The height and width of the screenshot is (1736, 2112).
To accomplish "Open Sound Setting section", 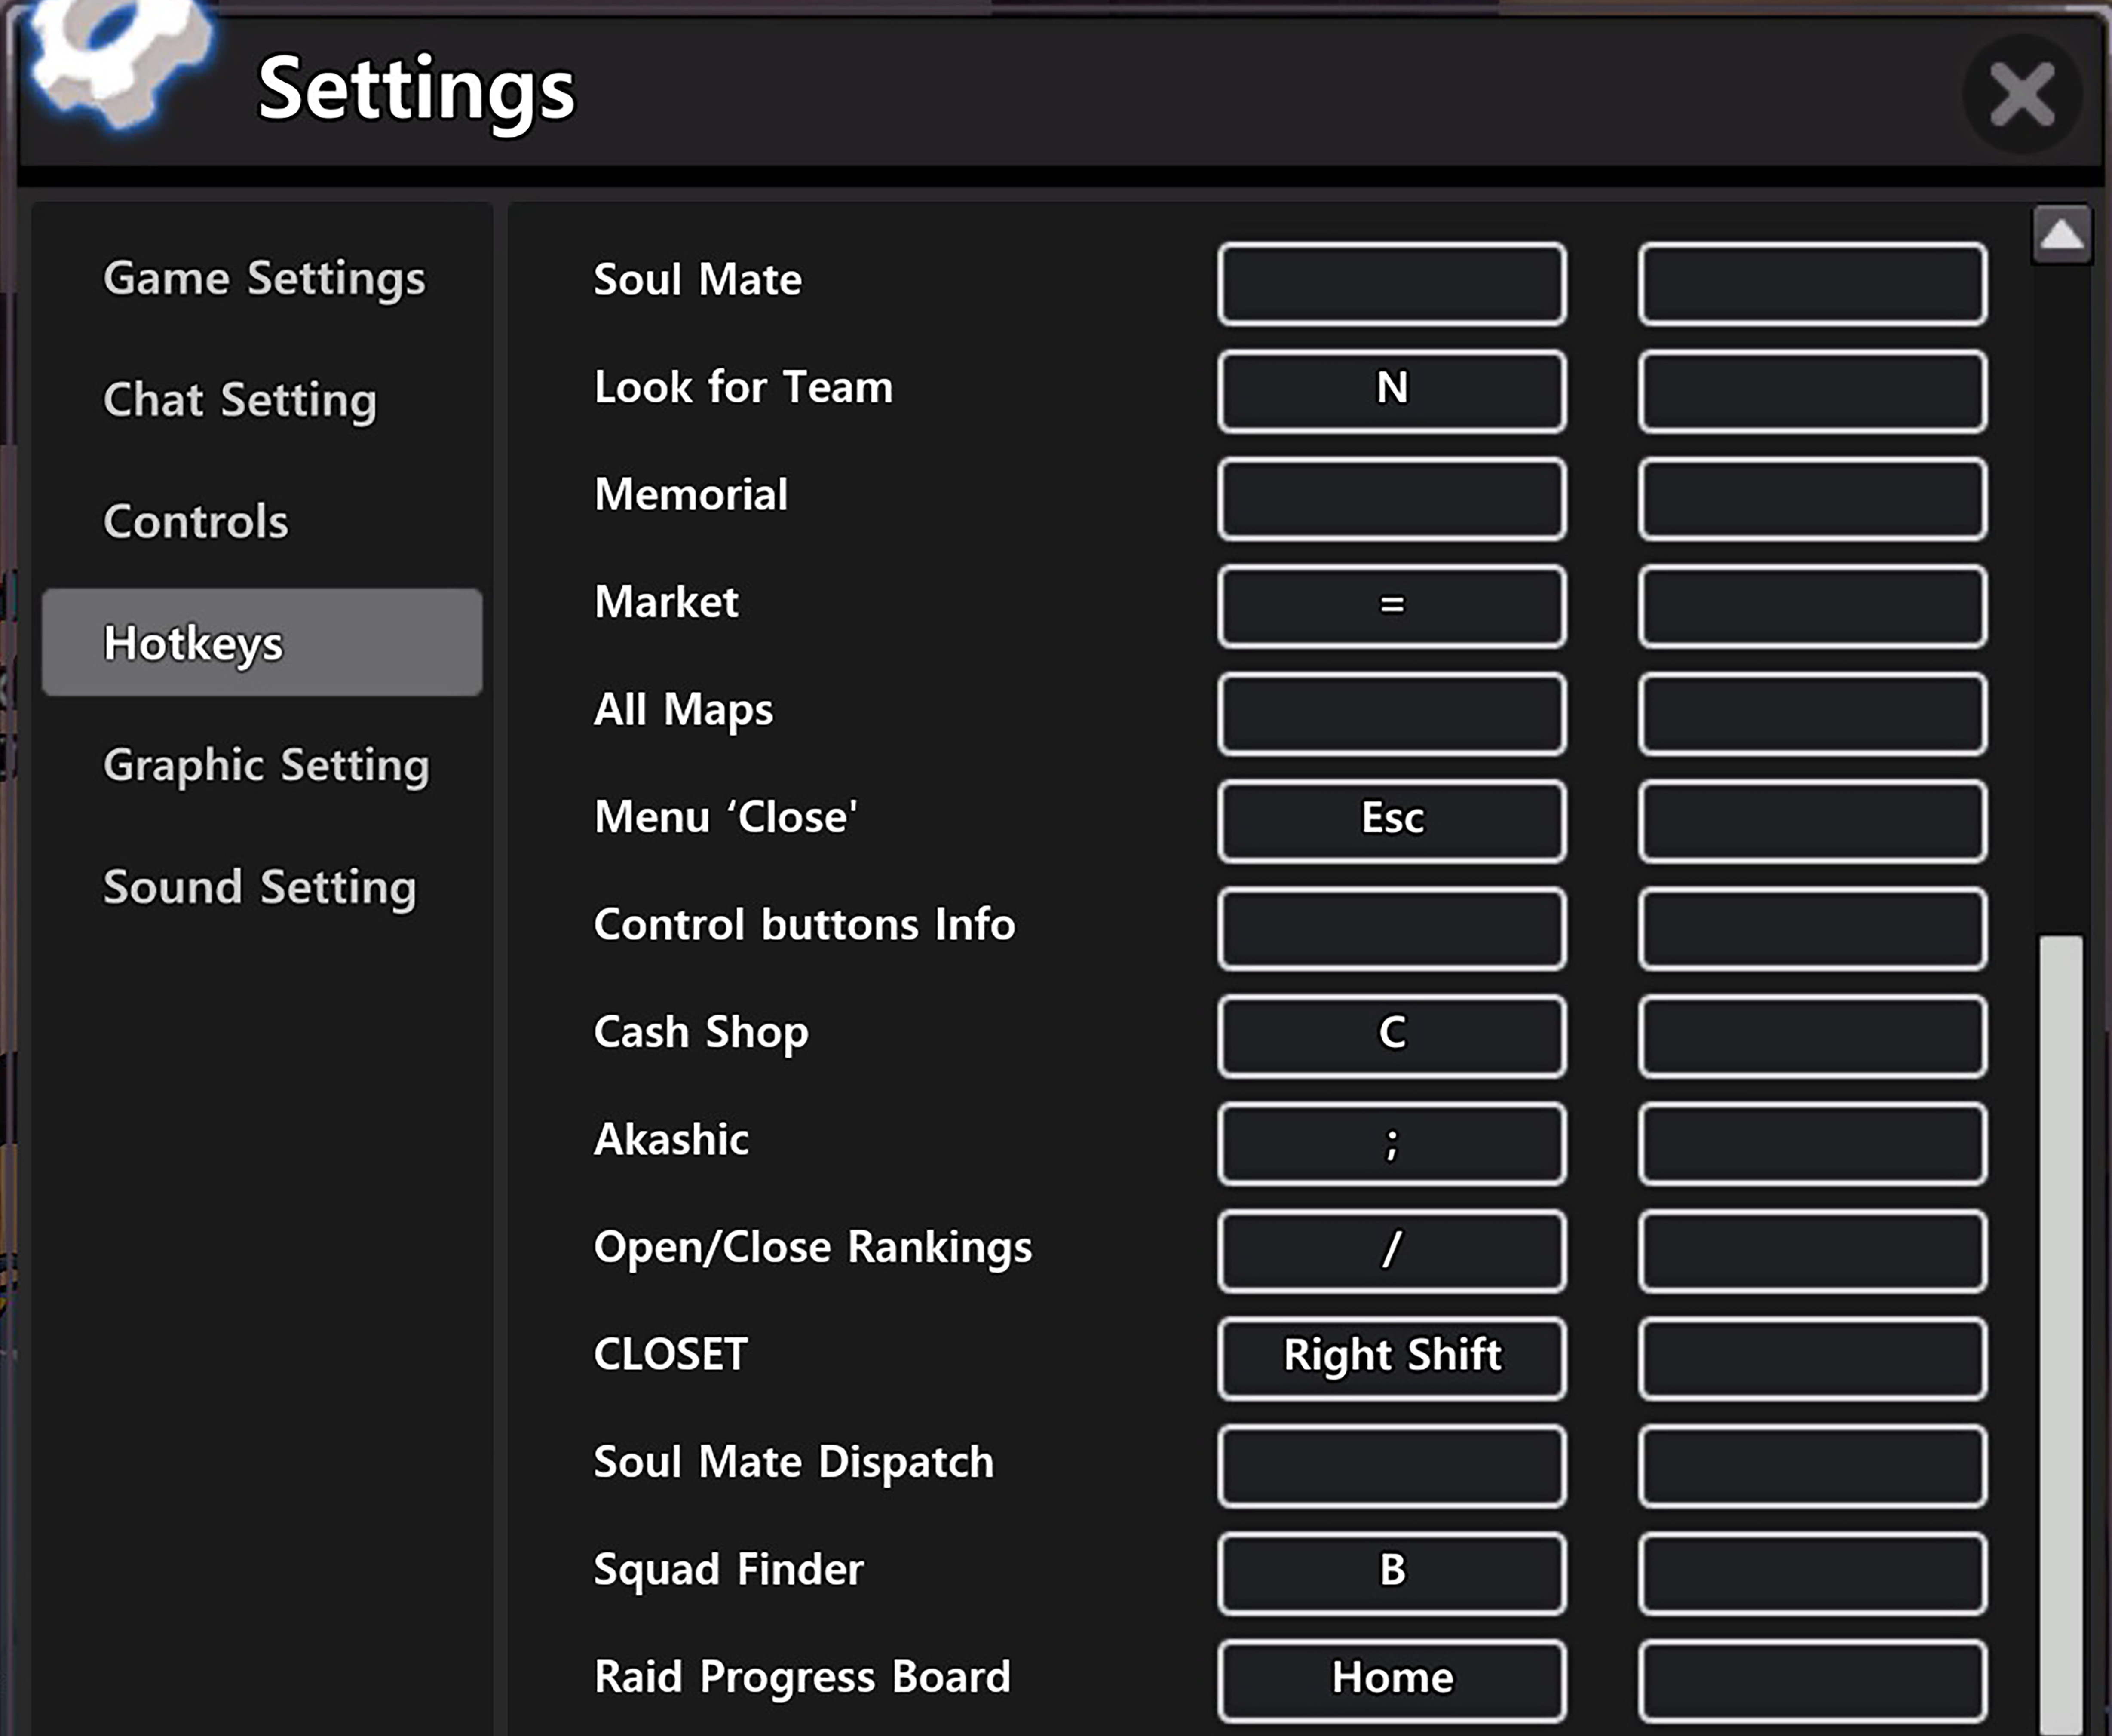I will click(x=260, y=887).
